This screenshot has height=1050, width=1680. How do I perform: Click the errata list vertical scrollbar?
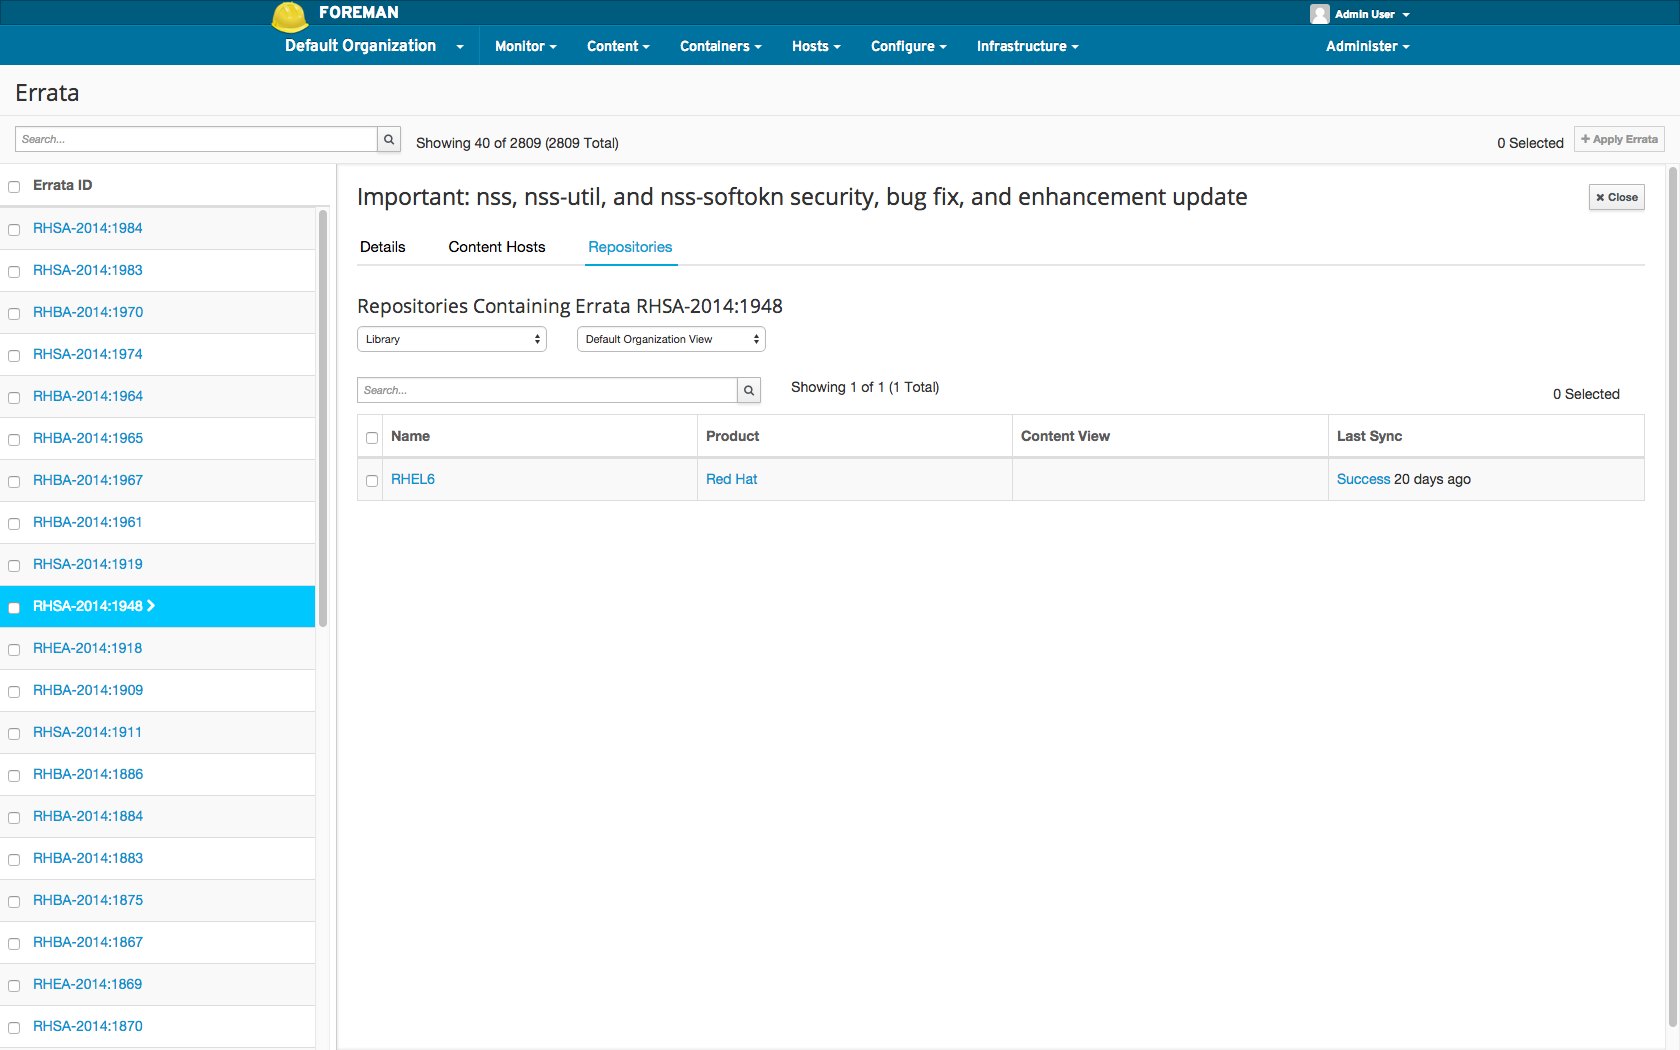(x=323, y=420)
